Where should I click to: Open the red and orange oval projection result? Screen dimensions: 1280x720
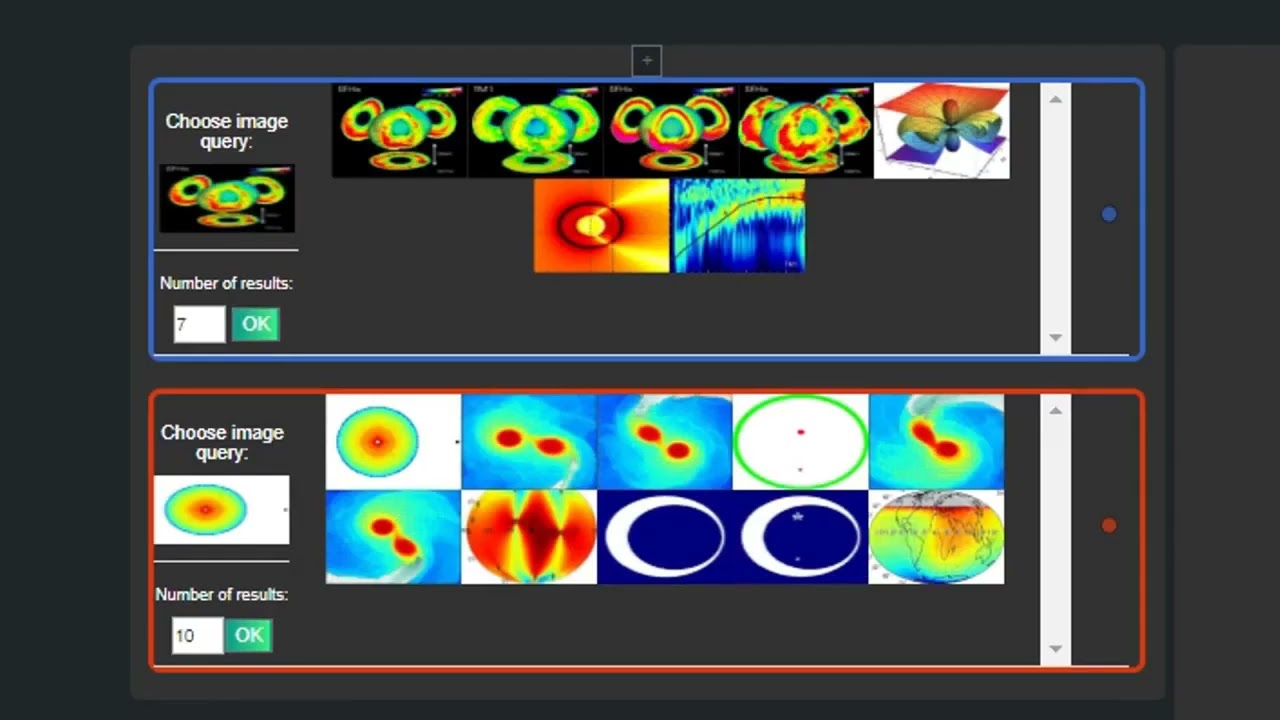pyautogui.click(x=529, y=536)
